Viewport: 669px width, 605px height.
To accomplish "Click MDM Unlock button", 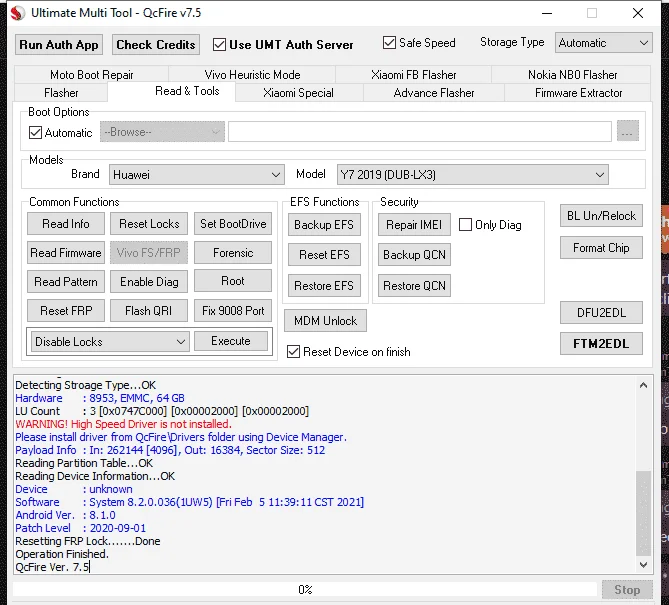I will tap(326, 320).
